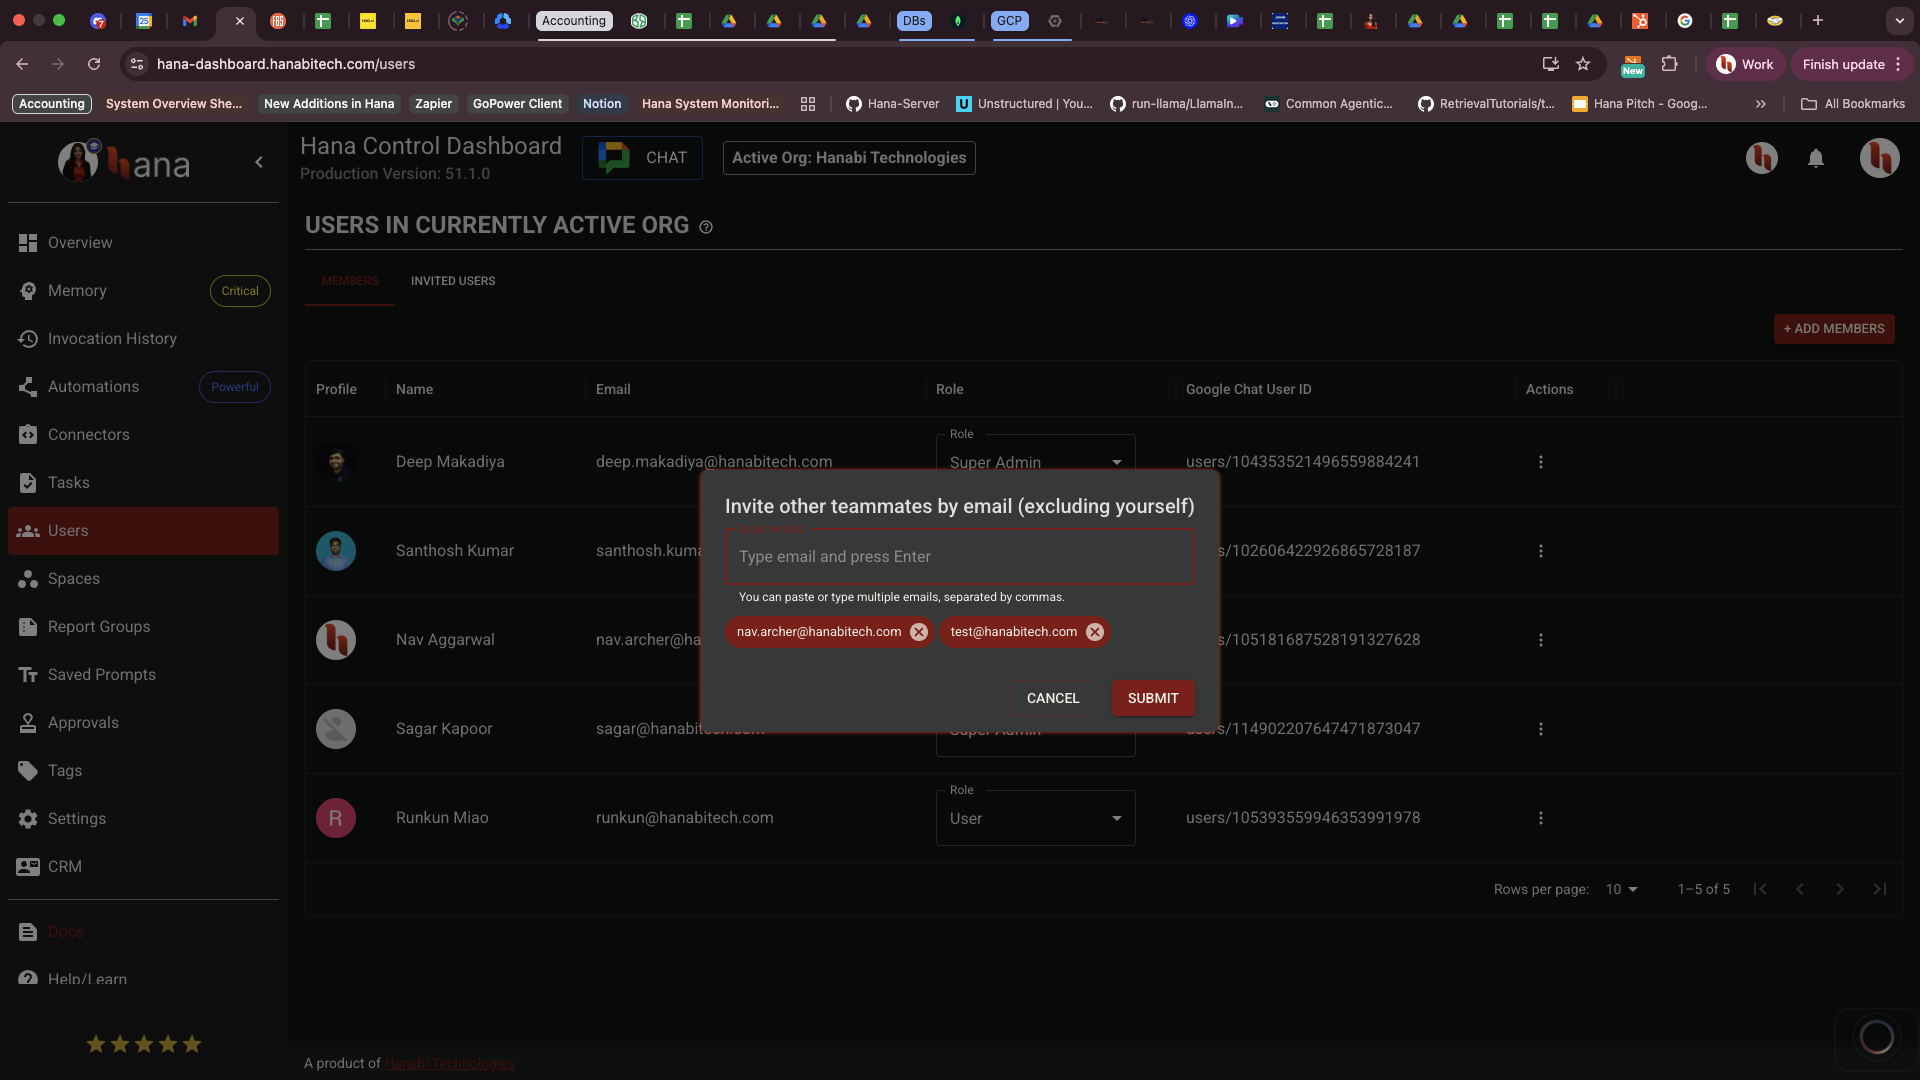The image size is (1920, 1080).
Task: Open actions menu for Nav Aggarwal
Action: (x=1540, y=640)
